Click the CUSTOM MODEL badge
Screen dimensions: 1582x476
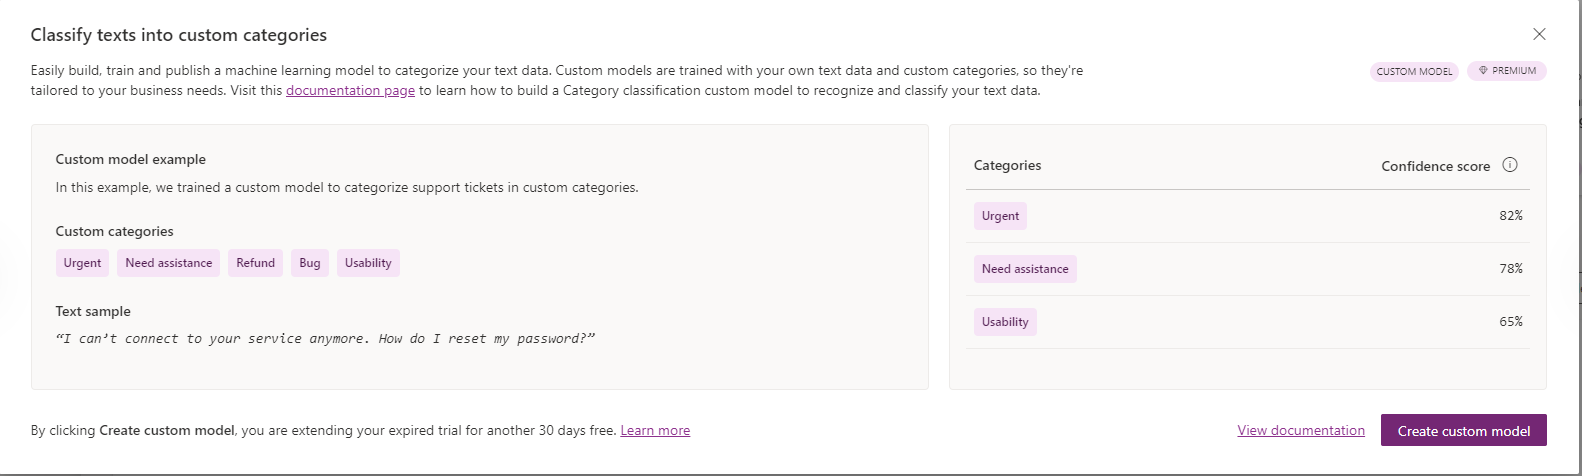pyautogui.click(x=1414, y=71)
